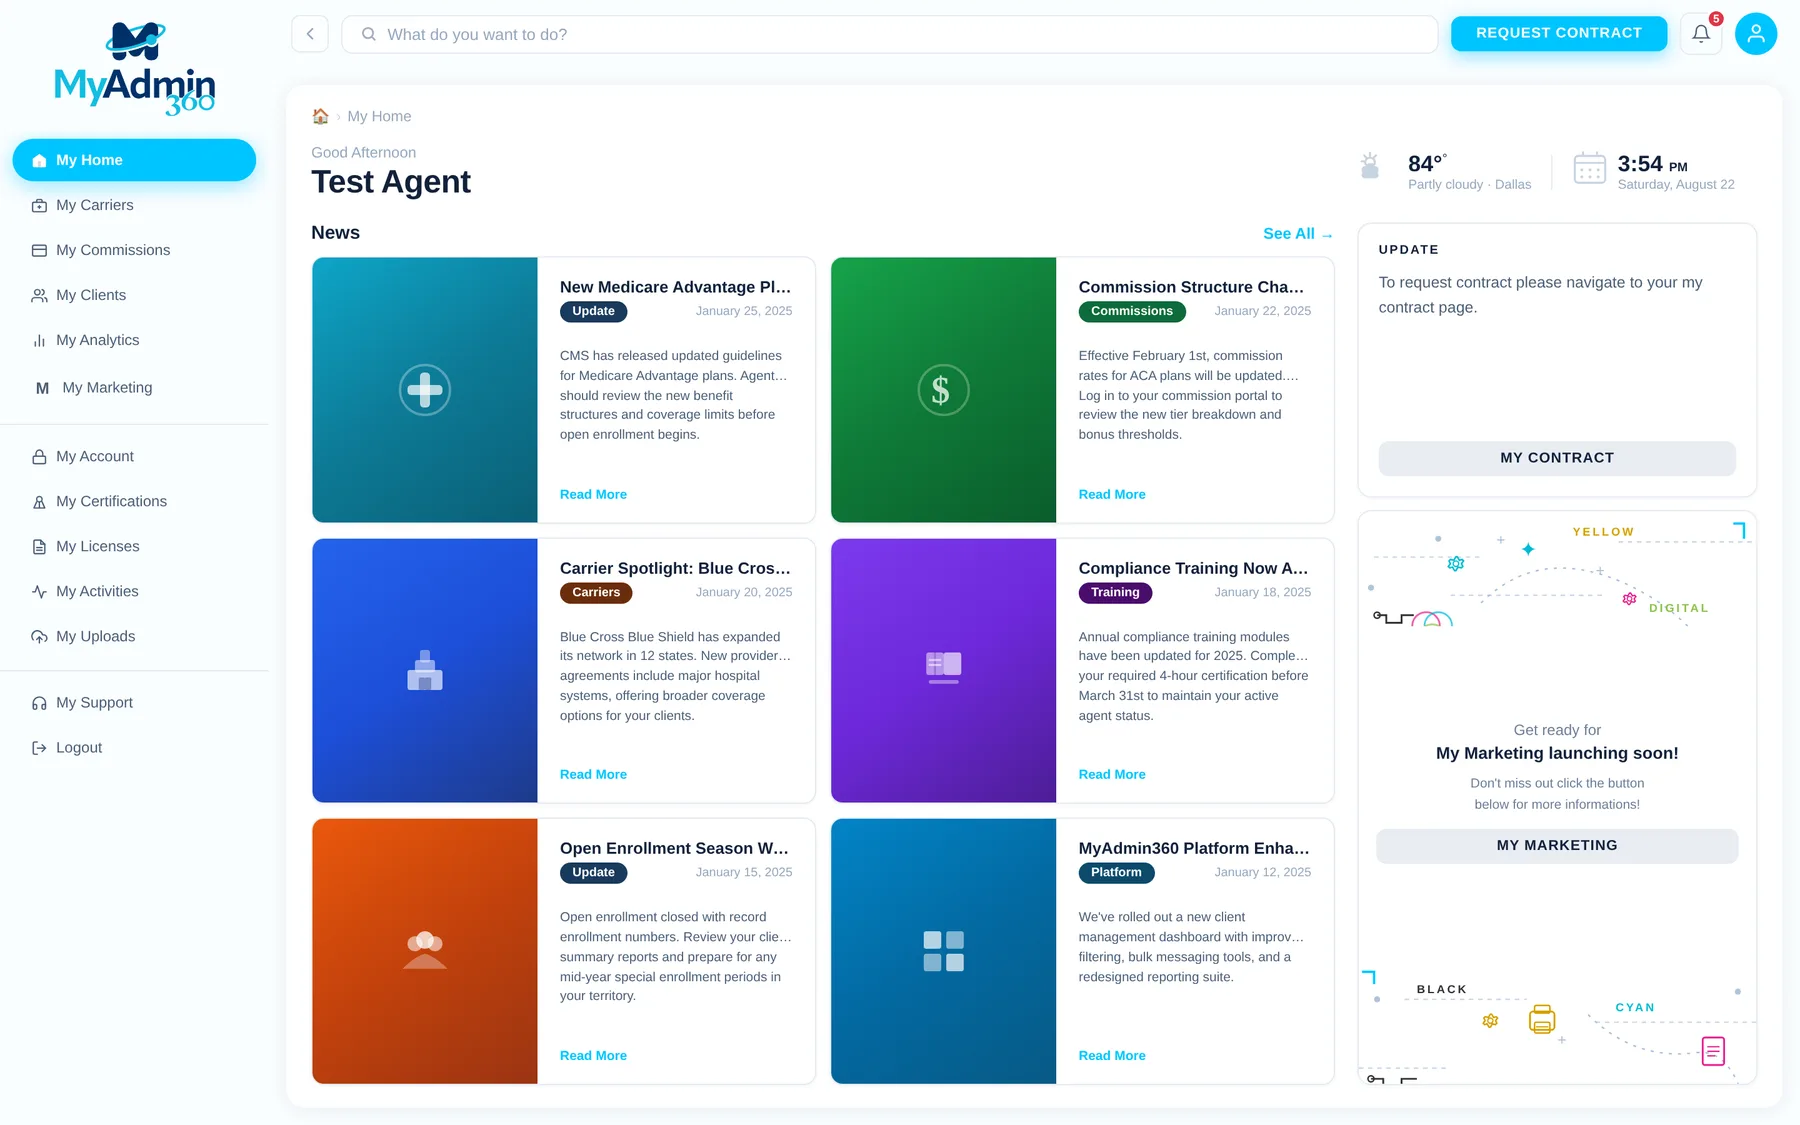Screen dimensions: 1800x1125
Task: Click My Analytics bar chart icon
Action: tap(39, 340)
